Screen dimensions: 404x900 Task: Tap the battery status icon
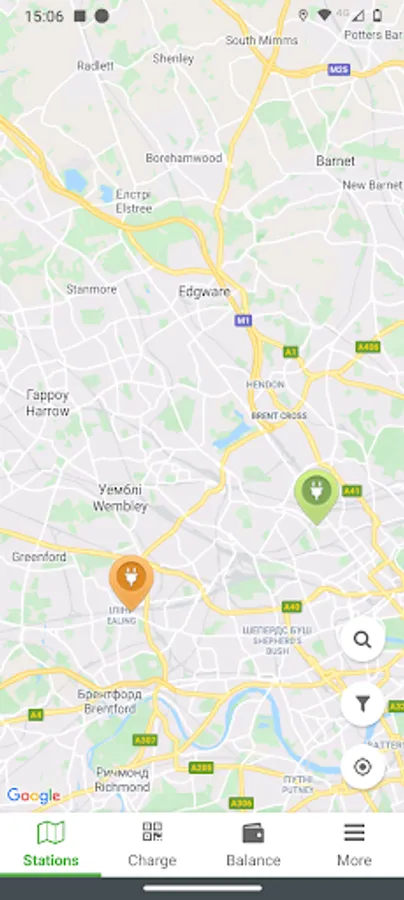(x=377, y=15)
